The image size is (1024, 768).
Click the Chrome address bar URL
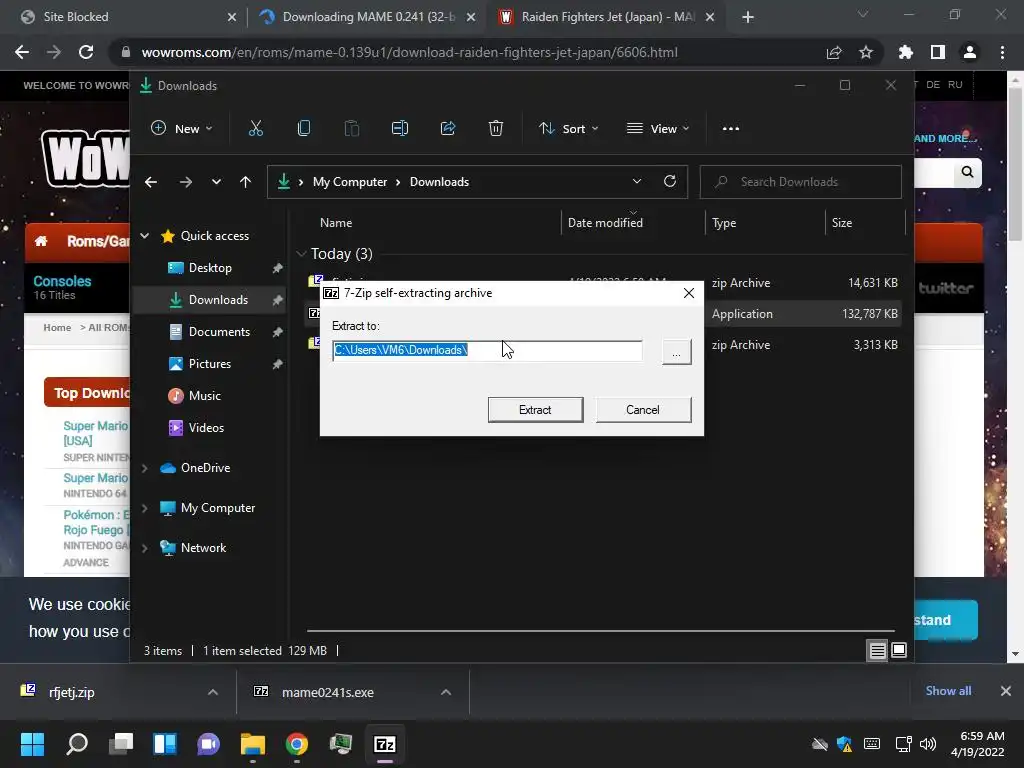(x=409, y=52)
